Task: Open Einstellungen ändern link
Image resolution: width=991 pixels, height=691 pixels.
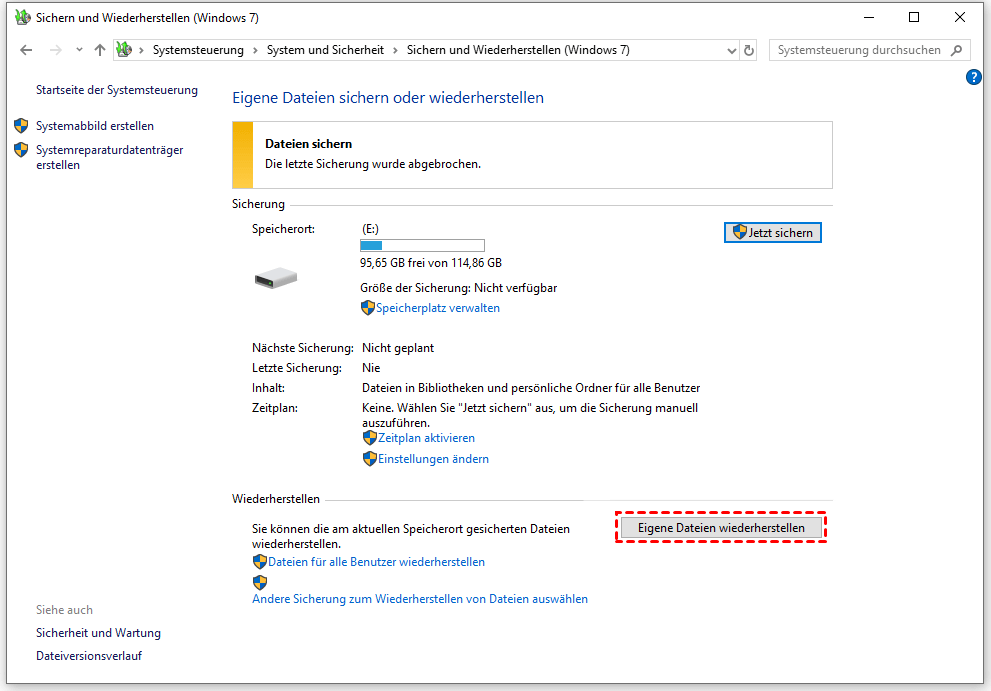Action: (432, 459)
